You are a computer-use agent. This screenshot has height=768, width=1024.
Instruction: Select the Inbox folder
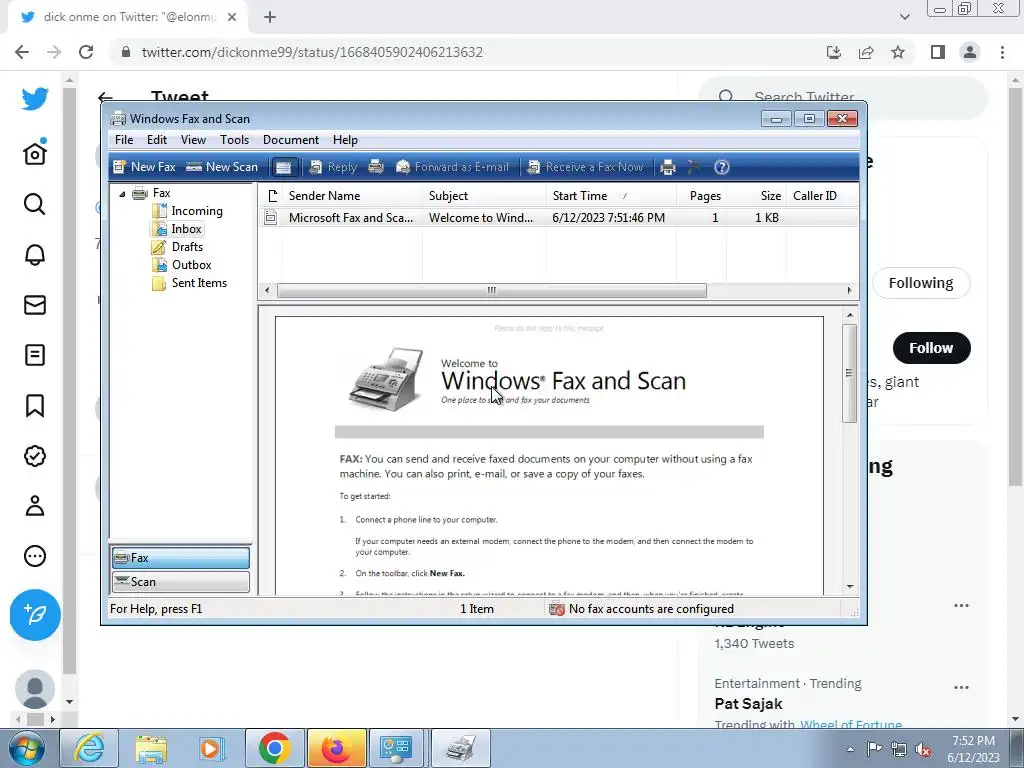pyautogui.click(x=186, y=229)
